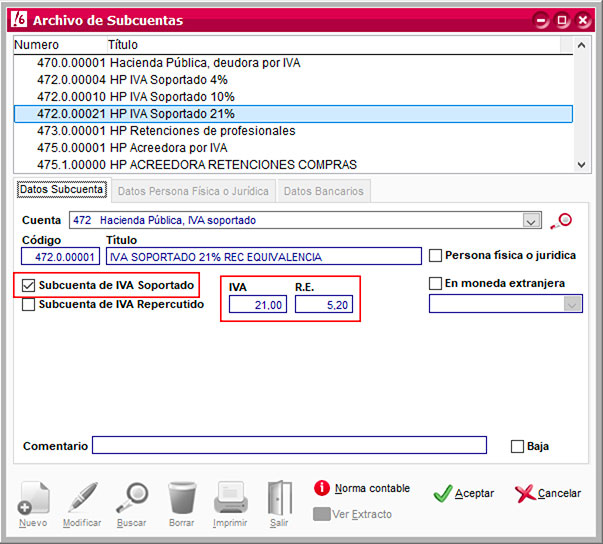
Task: Open Datos Persona Física o Jurídica tab
Action: (193, 191)
